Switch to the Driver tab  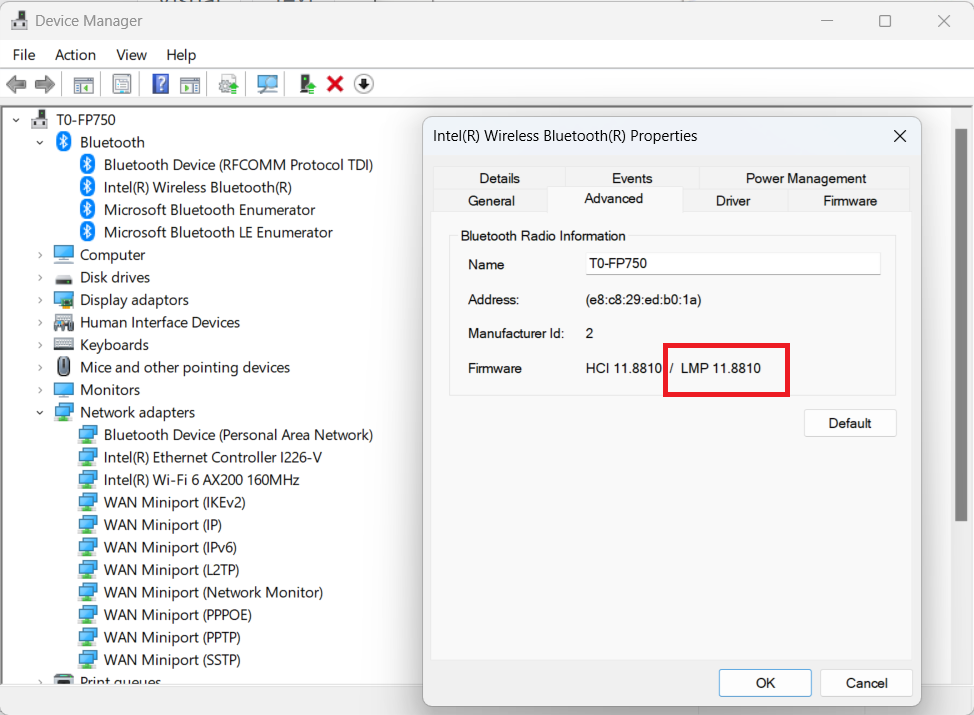[733, 201]
